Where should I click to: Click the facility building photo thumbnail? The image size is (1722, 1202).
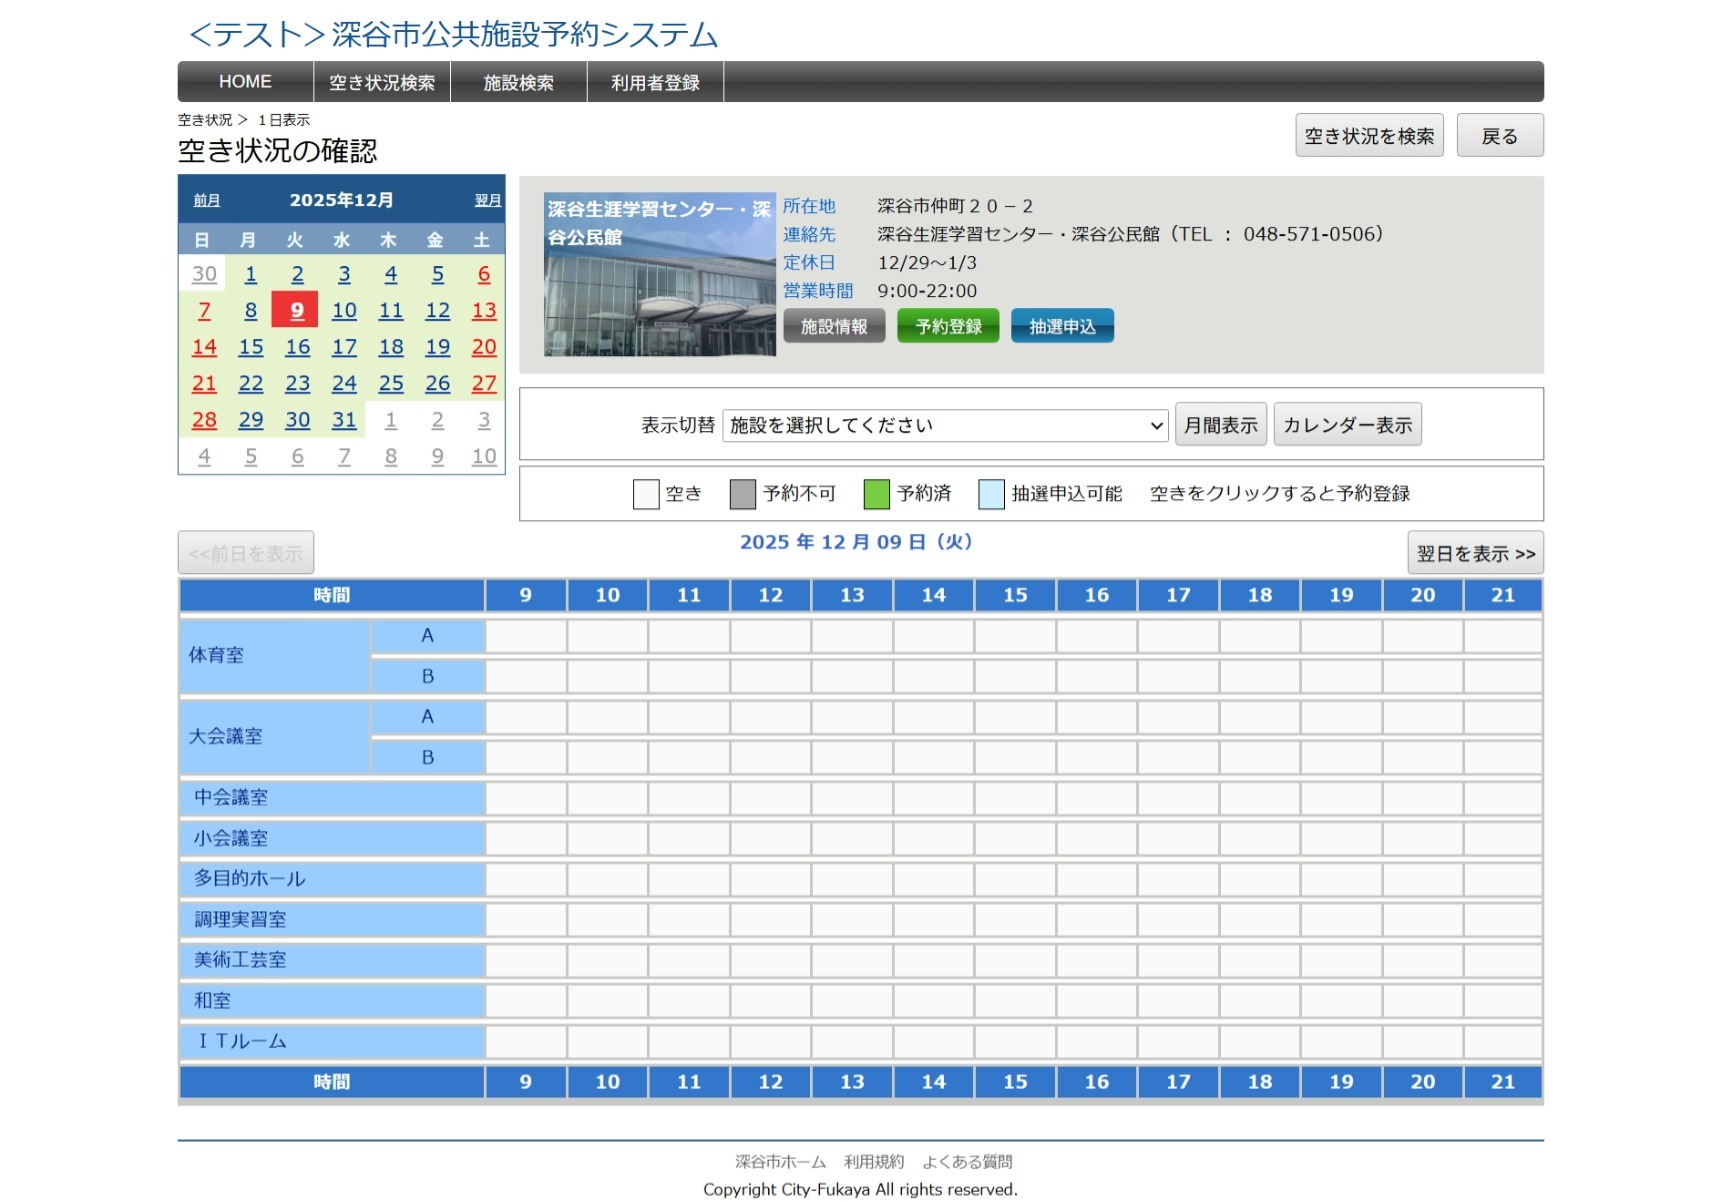[x=659, y=275]
